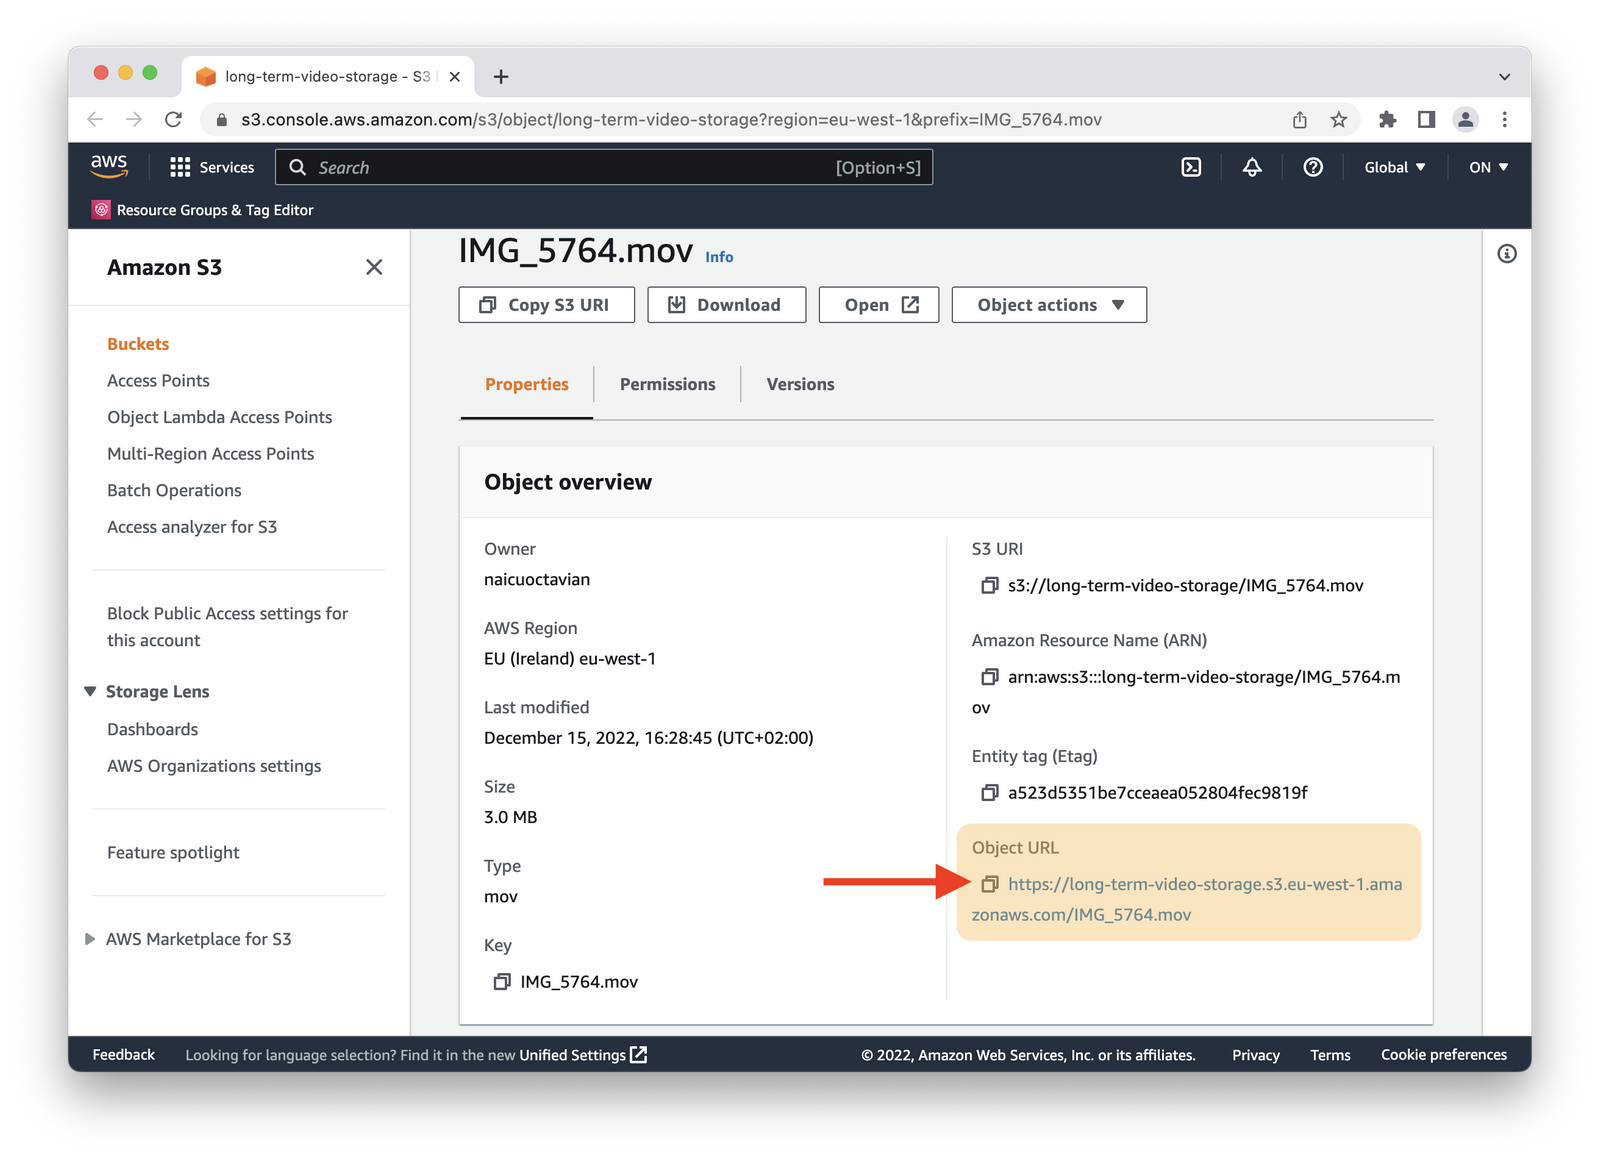Open the notifications bell

(1252, 167)
